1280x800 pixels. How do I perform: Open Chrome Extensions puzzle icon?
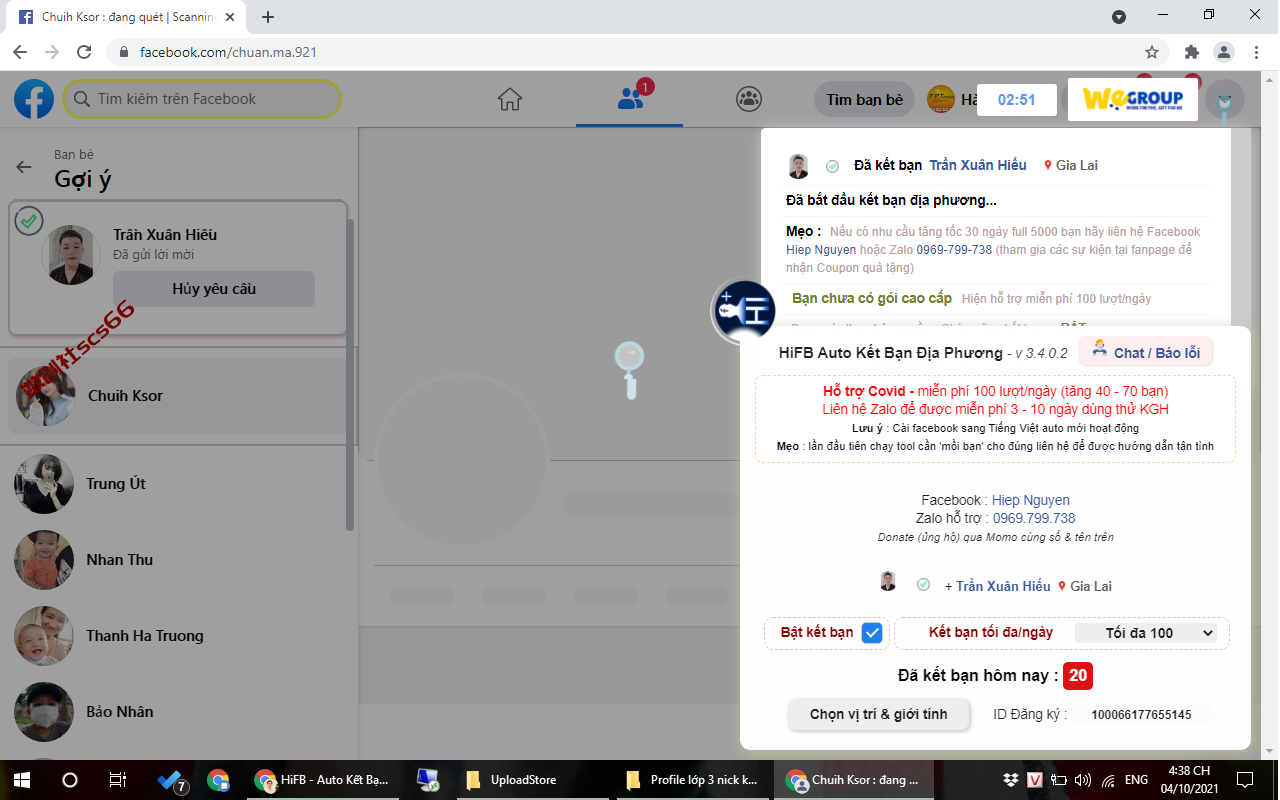tap(1191, 52)
